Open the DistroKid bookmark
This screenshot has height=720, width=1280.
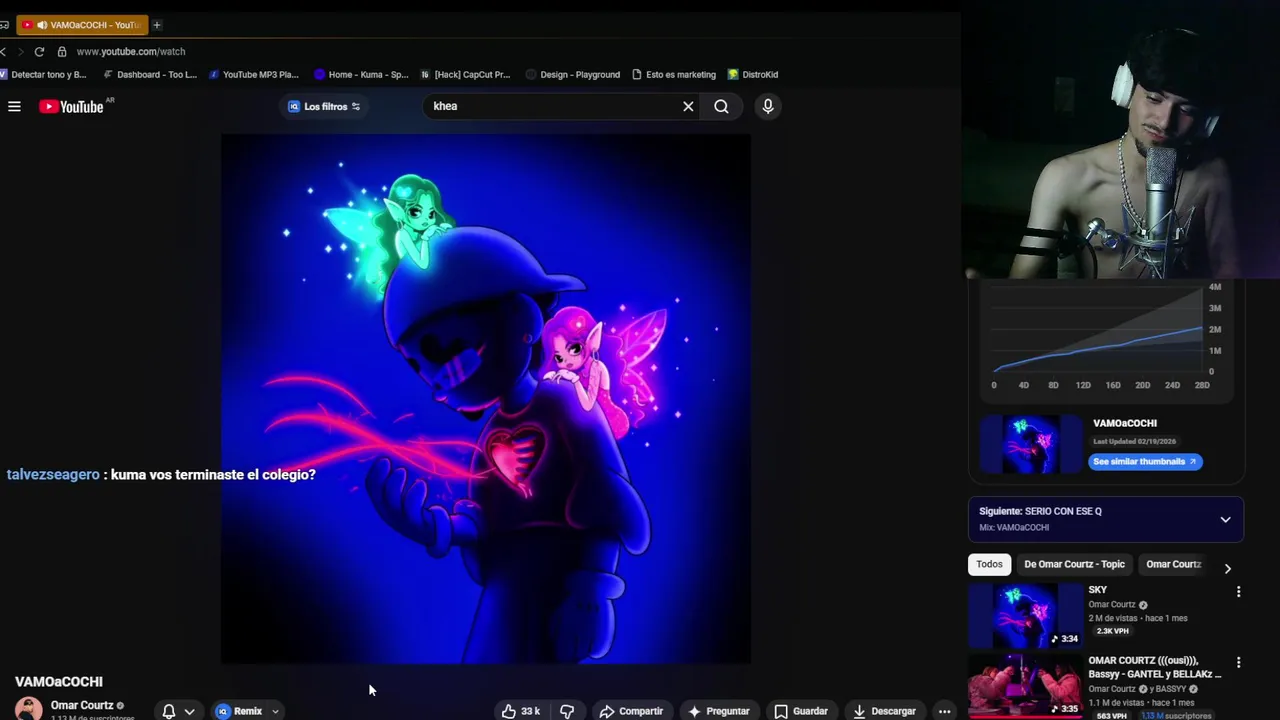[753, 75]
